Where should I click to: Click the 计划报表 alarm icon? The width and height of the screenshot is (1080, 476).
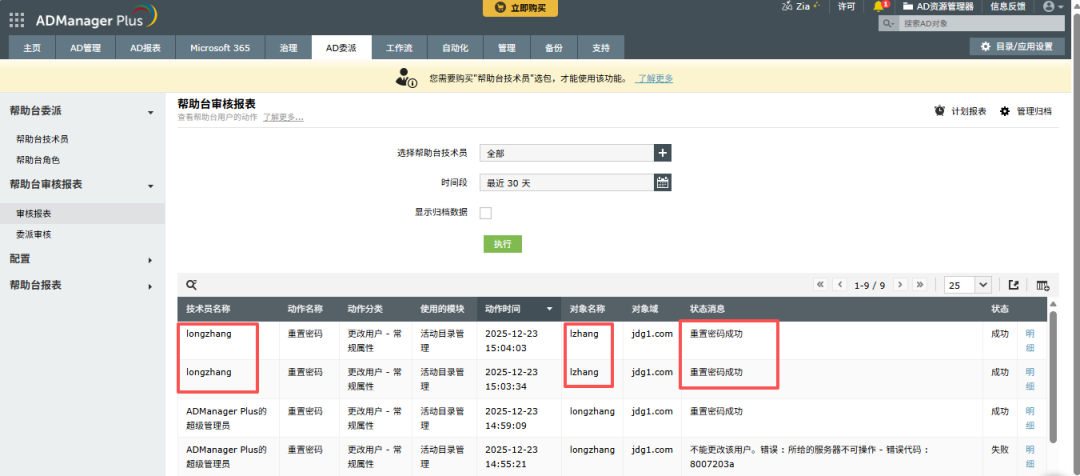point(939,111)
